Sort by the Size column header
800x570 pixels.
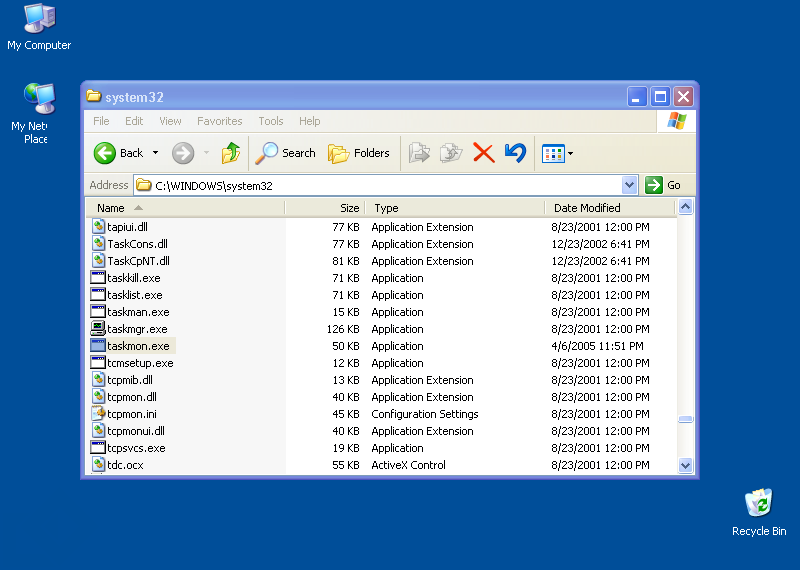coord(325,208)
